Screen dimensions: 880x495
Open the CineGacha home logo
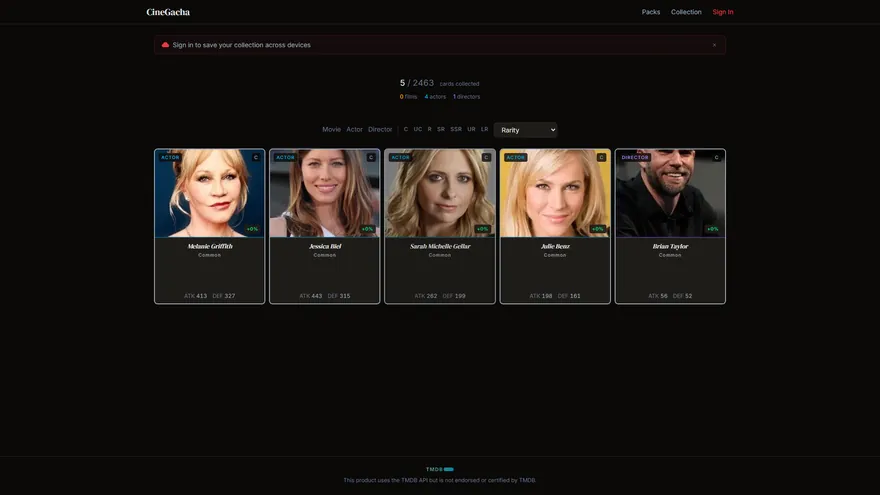[168, 12]
